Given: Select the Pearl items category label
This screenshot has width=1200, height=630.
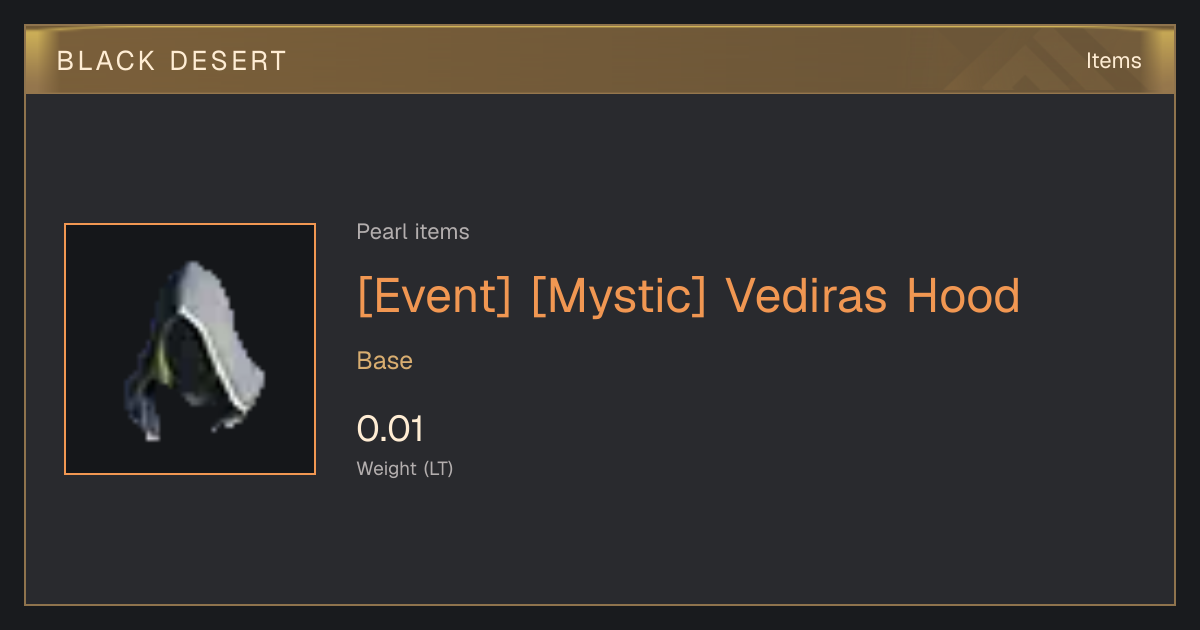Looking at the screenshot, I should click(413, 232).
